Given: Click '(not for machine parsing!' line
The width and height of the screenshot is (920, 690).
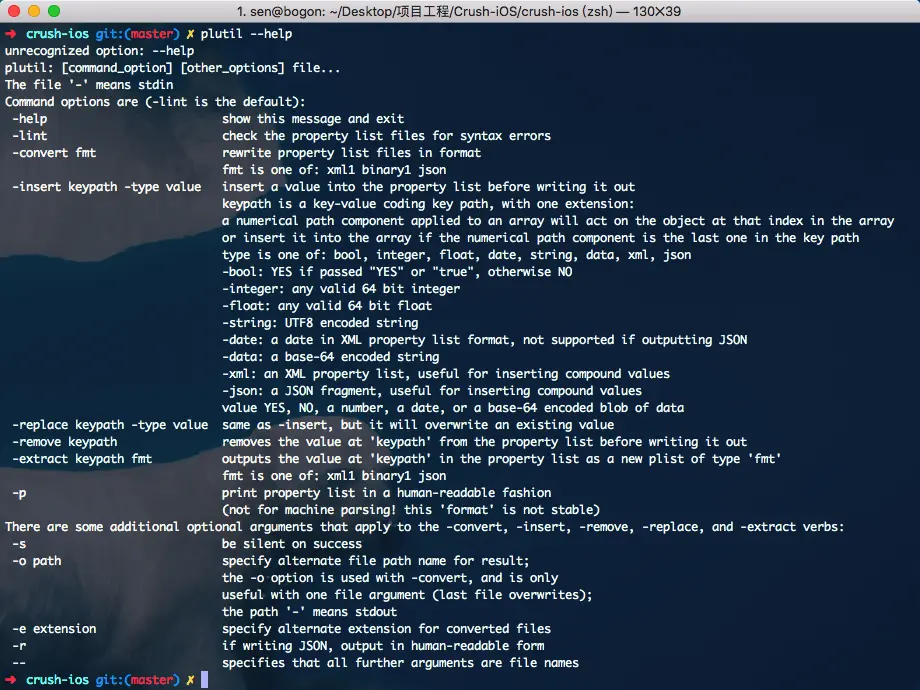Looking at the screenshot, I should click(x=411, y=510).
